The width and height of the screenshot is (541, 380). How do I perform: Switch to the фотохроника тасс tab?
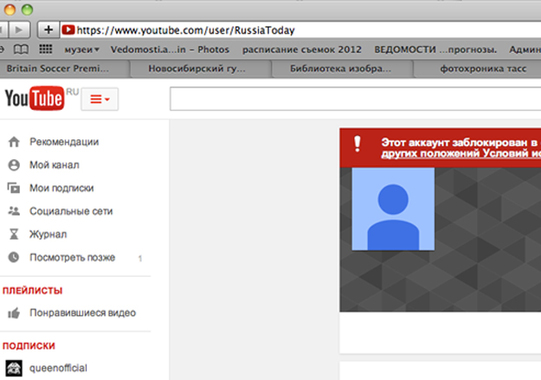(482, 68)
